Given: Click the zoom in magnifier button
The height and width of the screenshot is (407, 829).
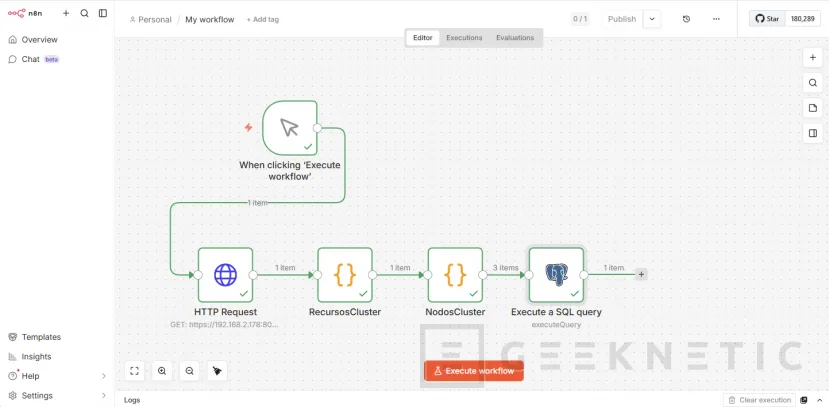Looking at the screenshot, I should pyautogui.click(x=162, y=371).
